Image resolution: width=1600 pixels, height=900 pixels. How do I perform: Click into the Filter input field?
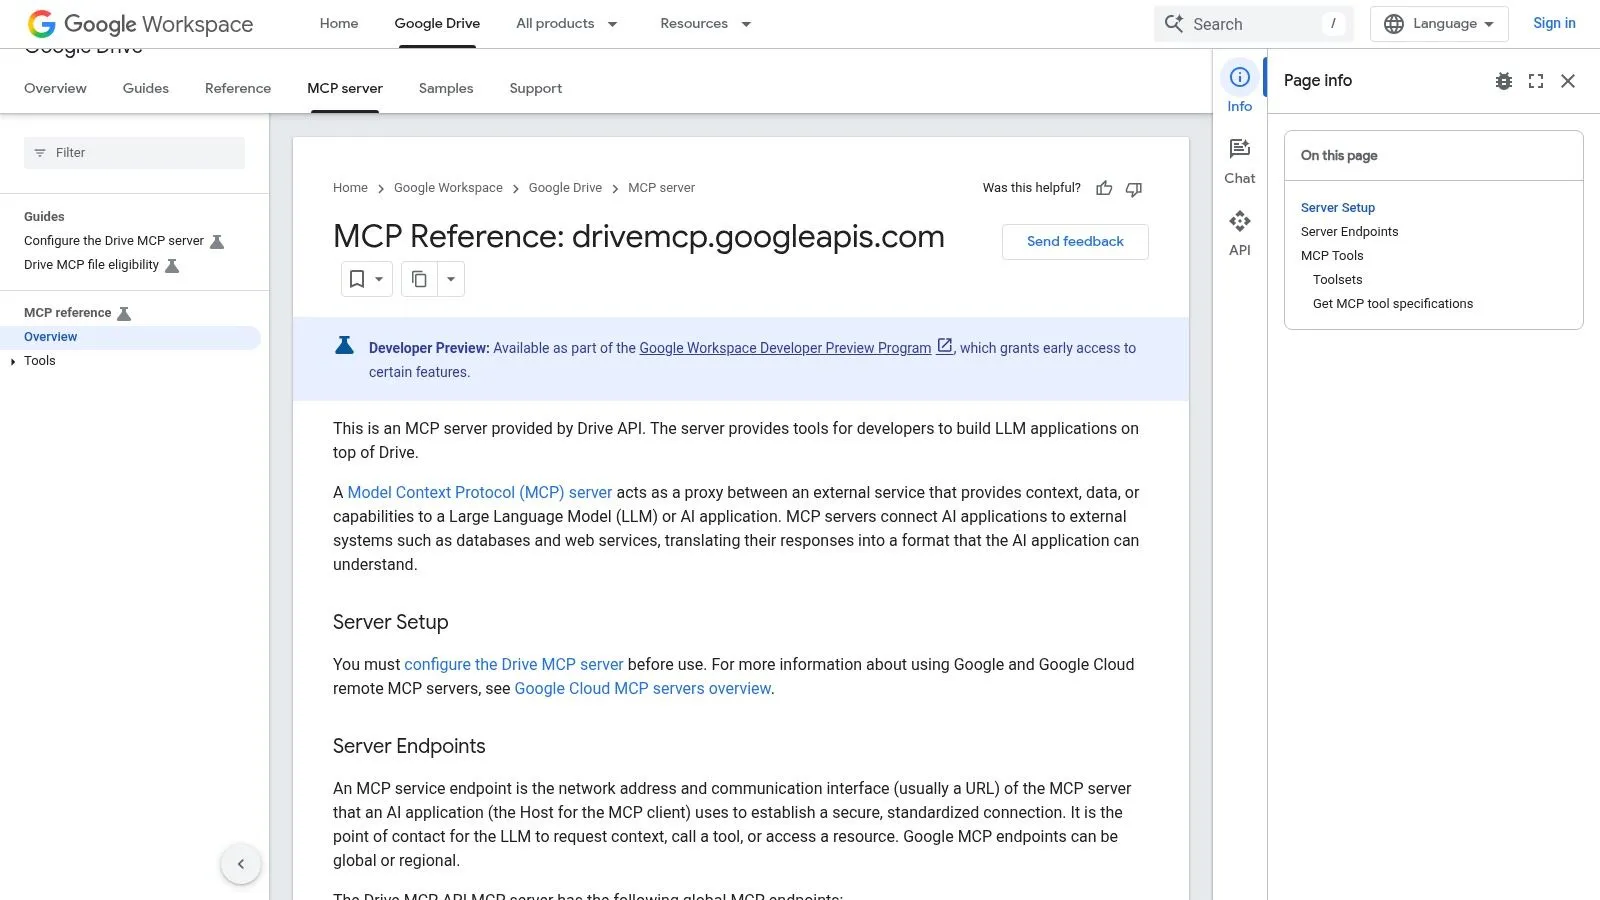(x=134, y=153)
